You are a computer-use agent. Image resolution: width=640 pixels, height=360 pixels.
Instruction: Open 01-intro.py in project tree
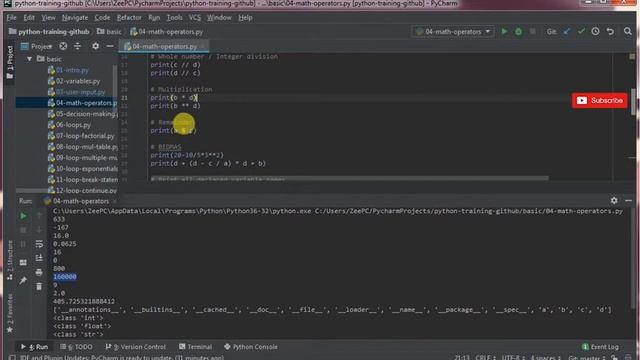pyautogui.click(x=68, y=70)
